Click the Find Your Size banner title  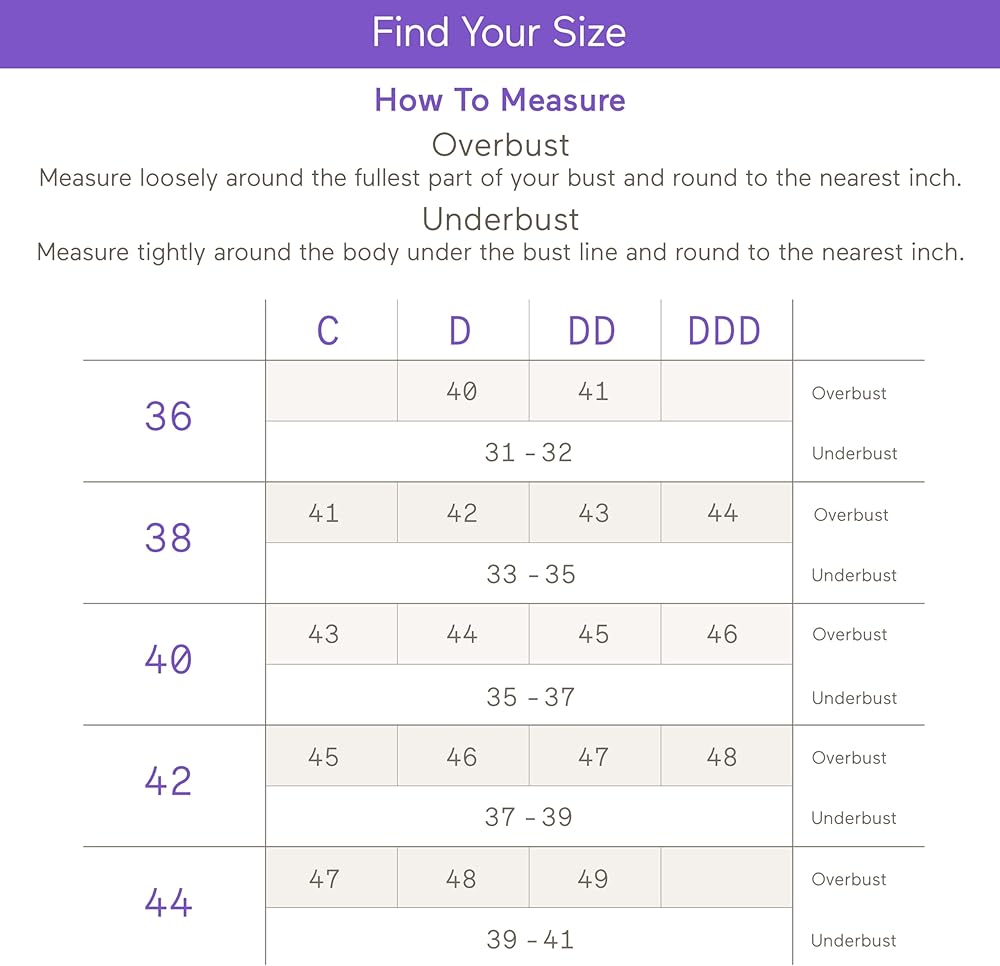click(x=499, y=33)
